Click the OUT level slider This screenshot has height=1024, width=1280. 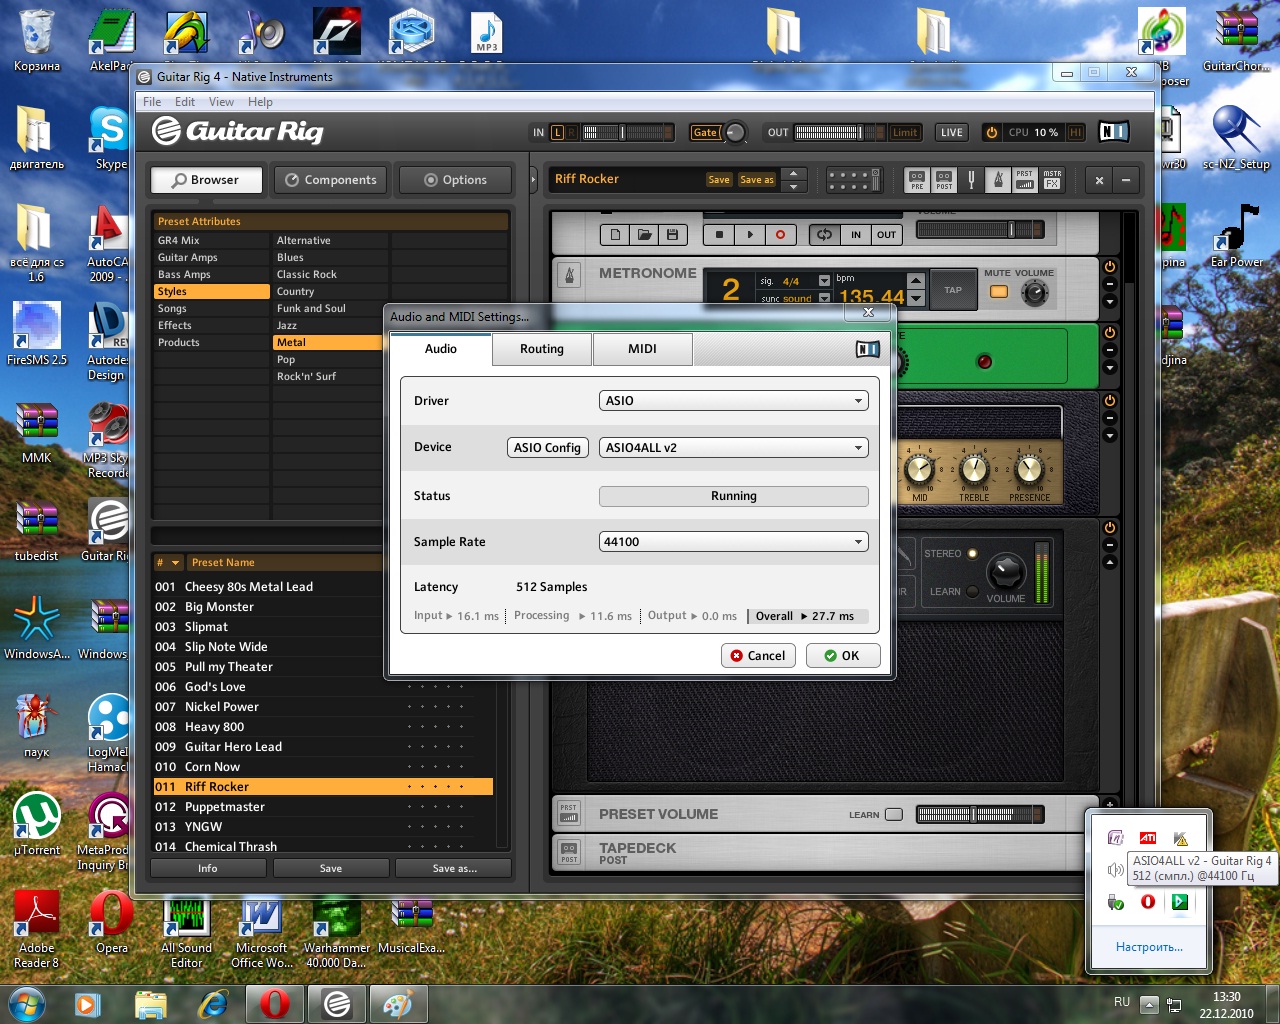[840, 132]
